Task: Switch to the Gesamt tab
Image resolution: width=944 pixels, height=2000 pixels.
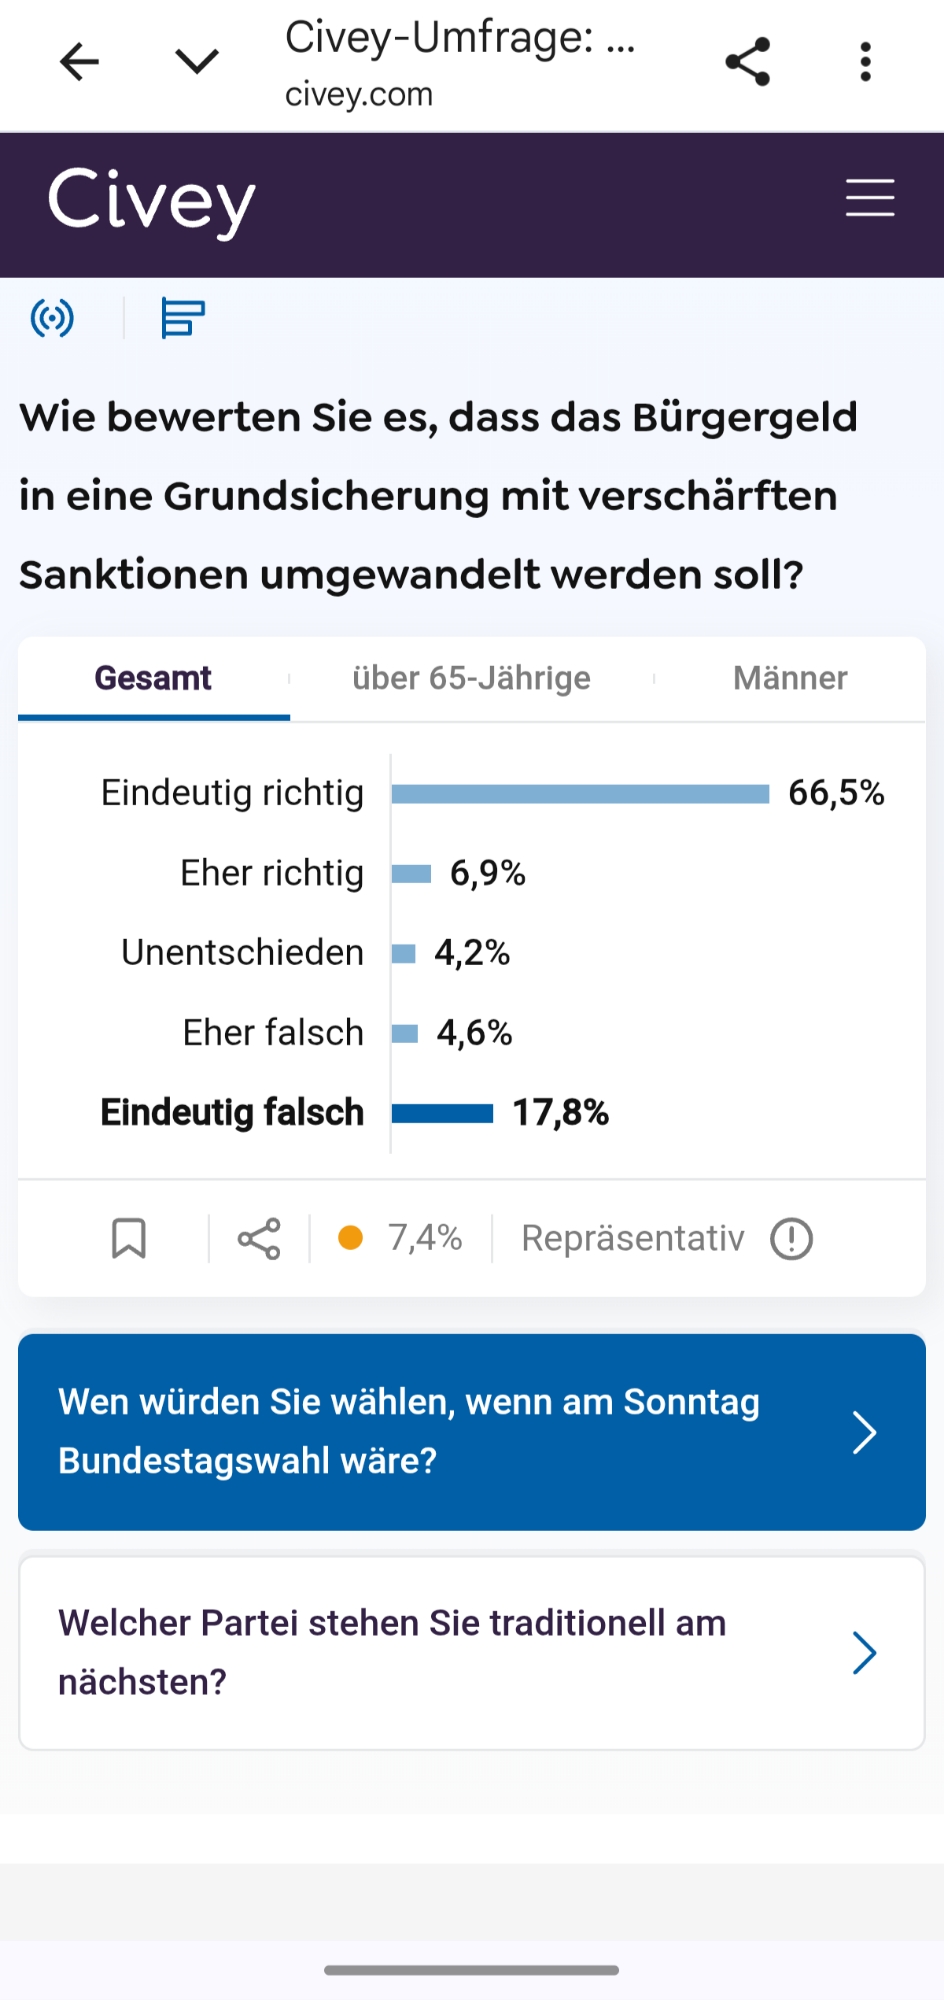Action: (153, 679)
